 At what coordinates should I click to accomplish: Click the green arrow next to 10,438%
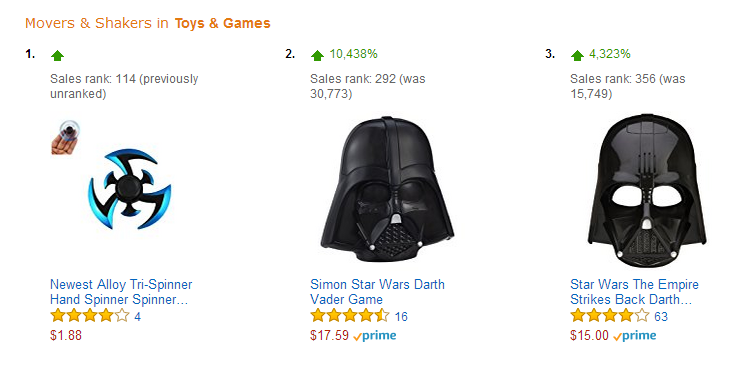click(317, 56)
